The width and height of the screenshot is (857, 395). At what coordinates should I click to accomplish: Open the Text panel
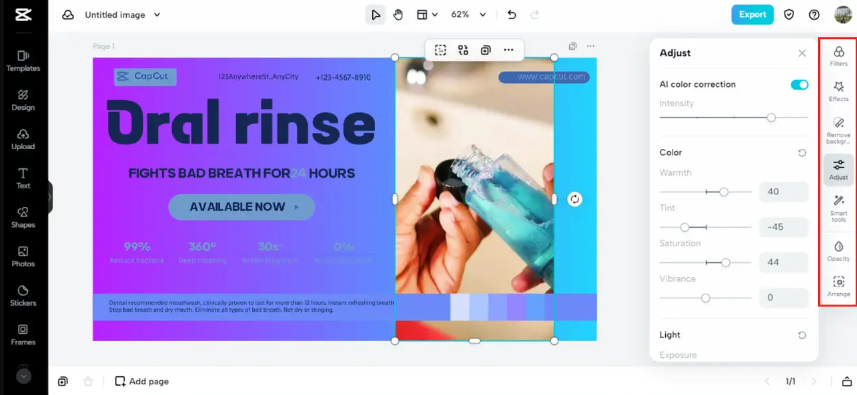pyautogui.click(x=23, y=178)
